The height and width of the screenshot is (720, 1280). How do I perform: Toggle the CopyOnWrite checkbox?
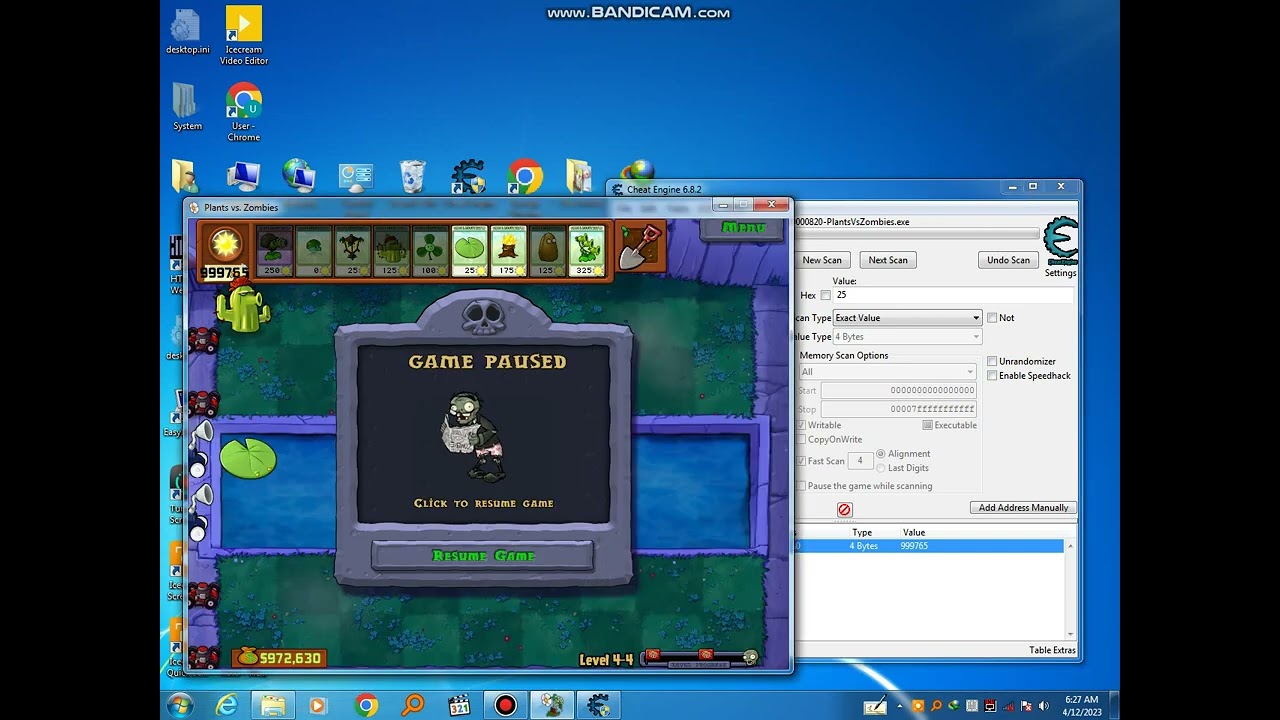pos(801,440)
